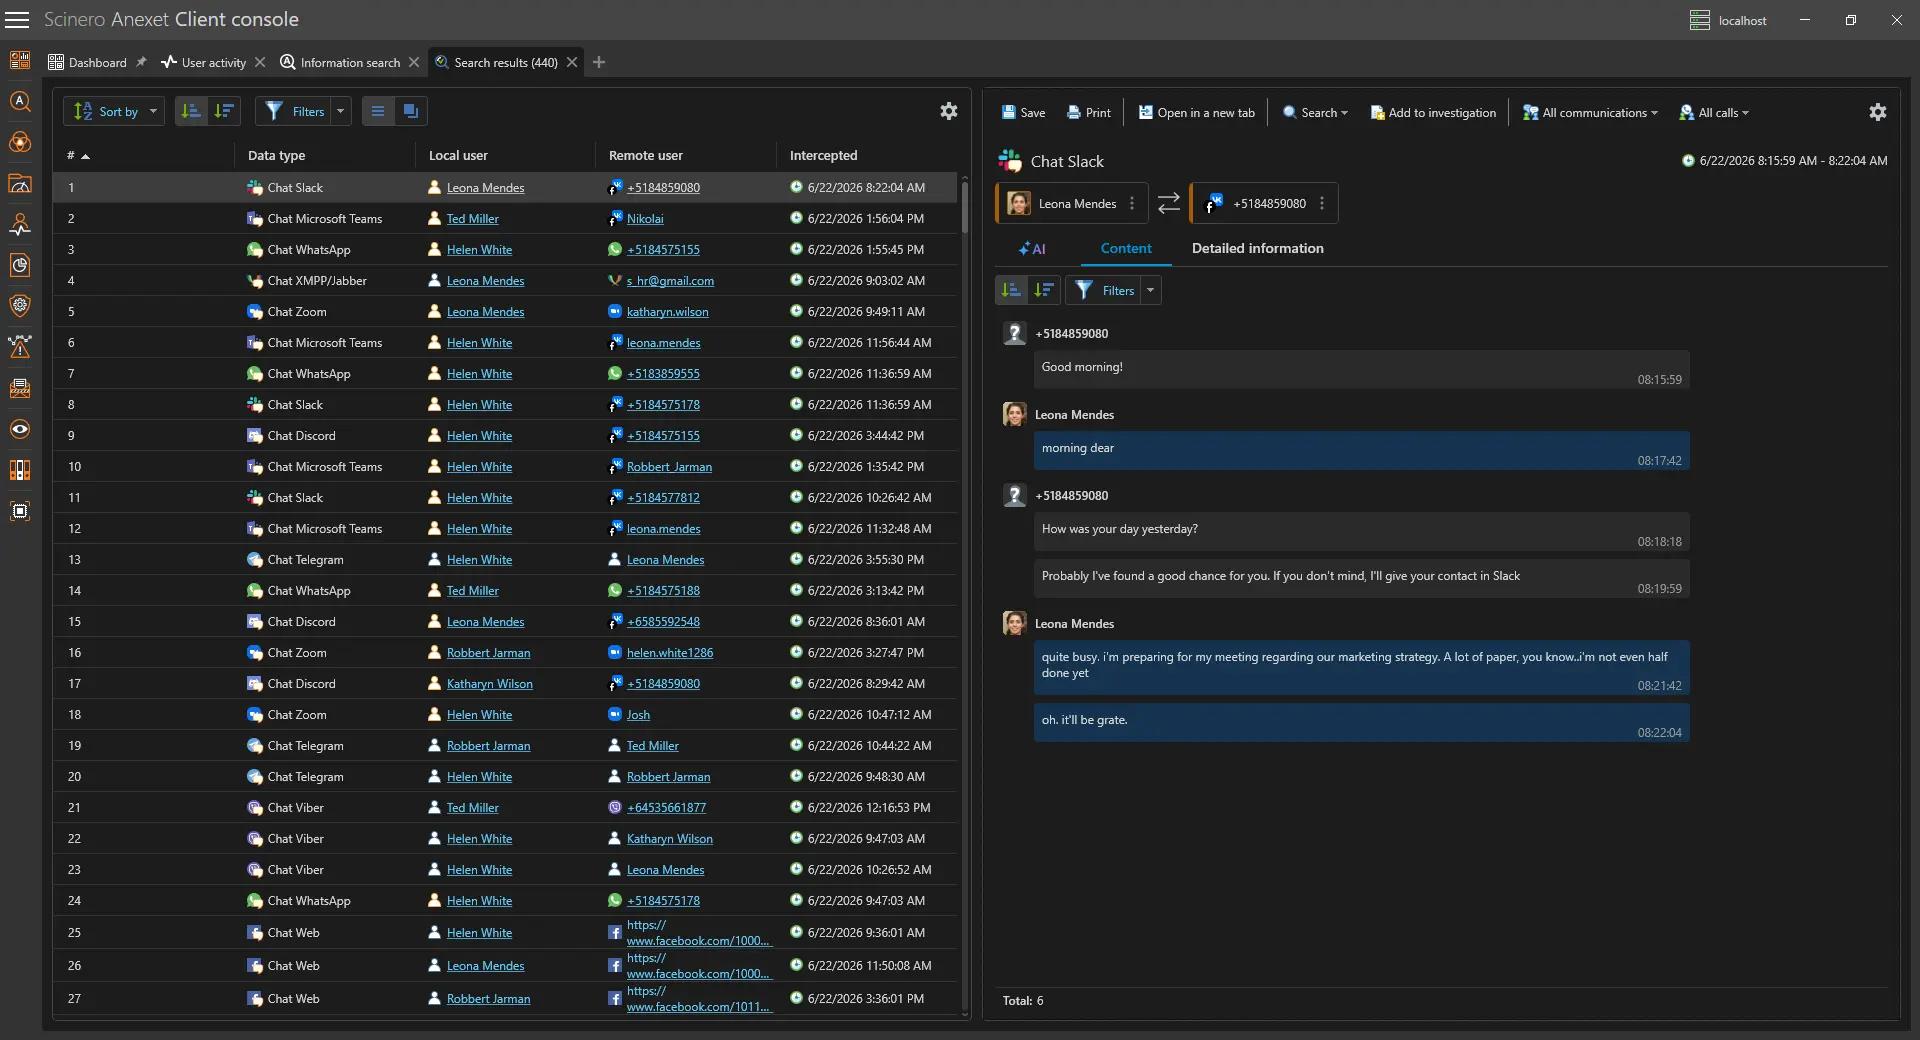Open s_hr@gmail.com remote user link

pyautogui.click(x=670, y=281)
